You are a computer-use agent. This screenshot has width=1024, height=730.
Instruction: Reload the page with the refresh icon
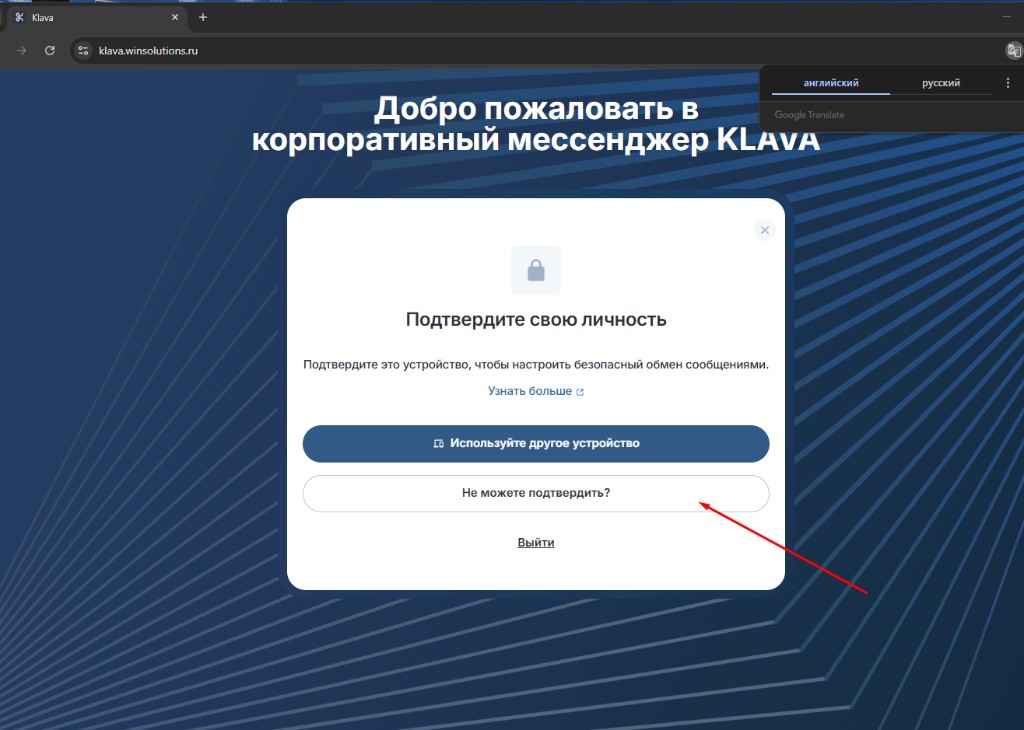tap(50, 50)
